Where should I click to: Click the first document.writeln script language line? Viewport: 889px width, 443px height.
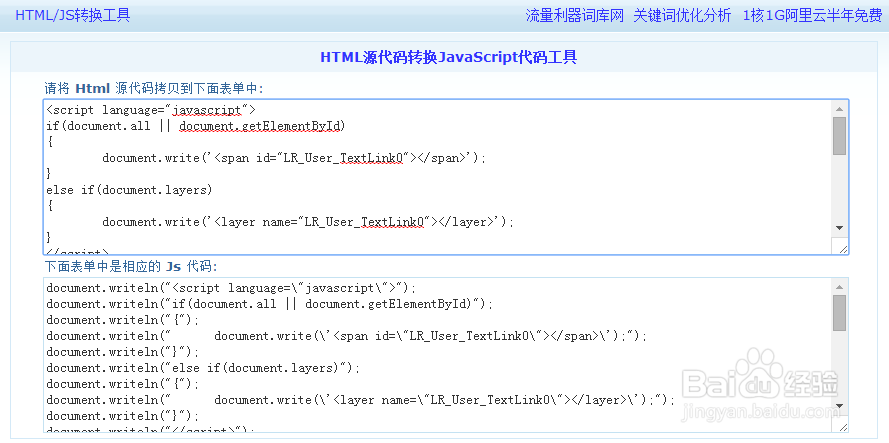point(231,288)
